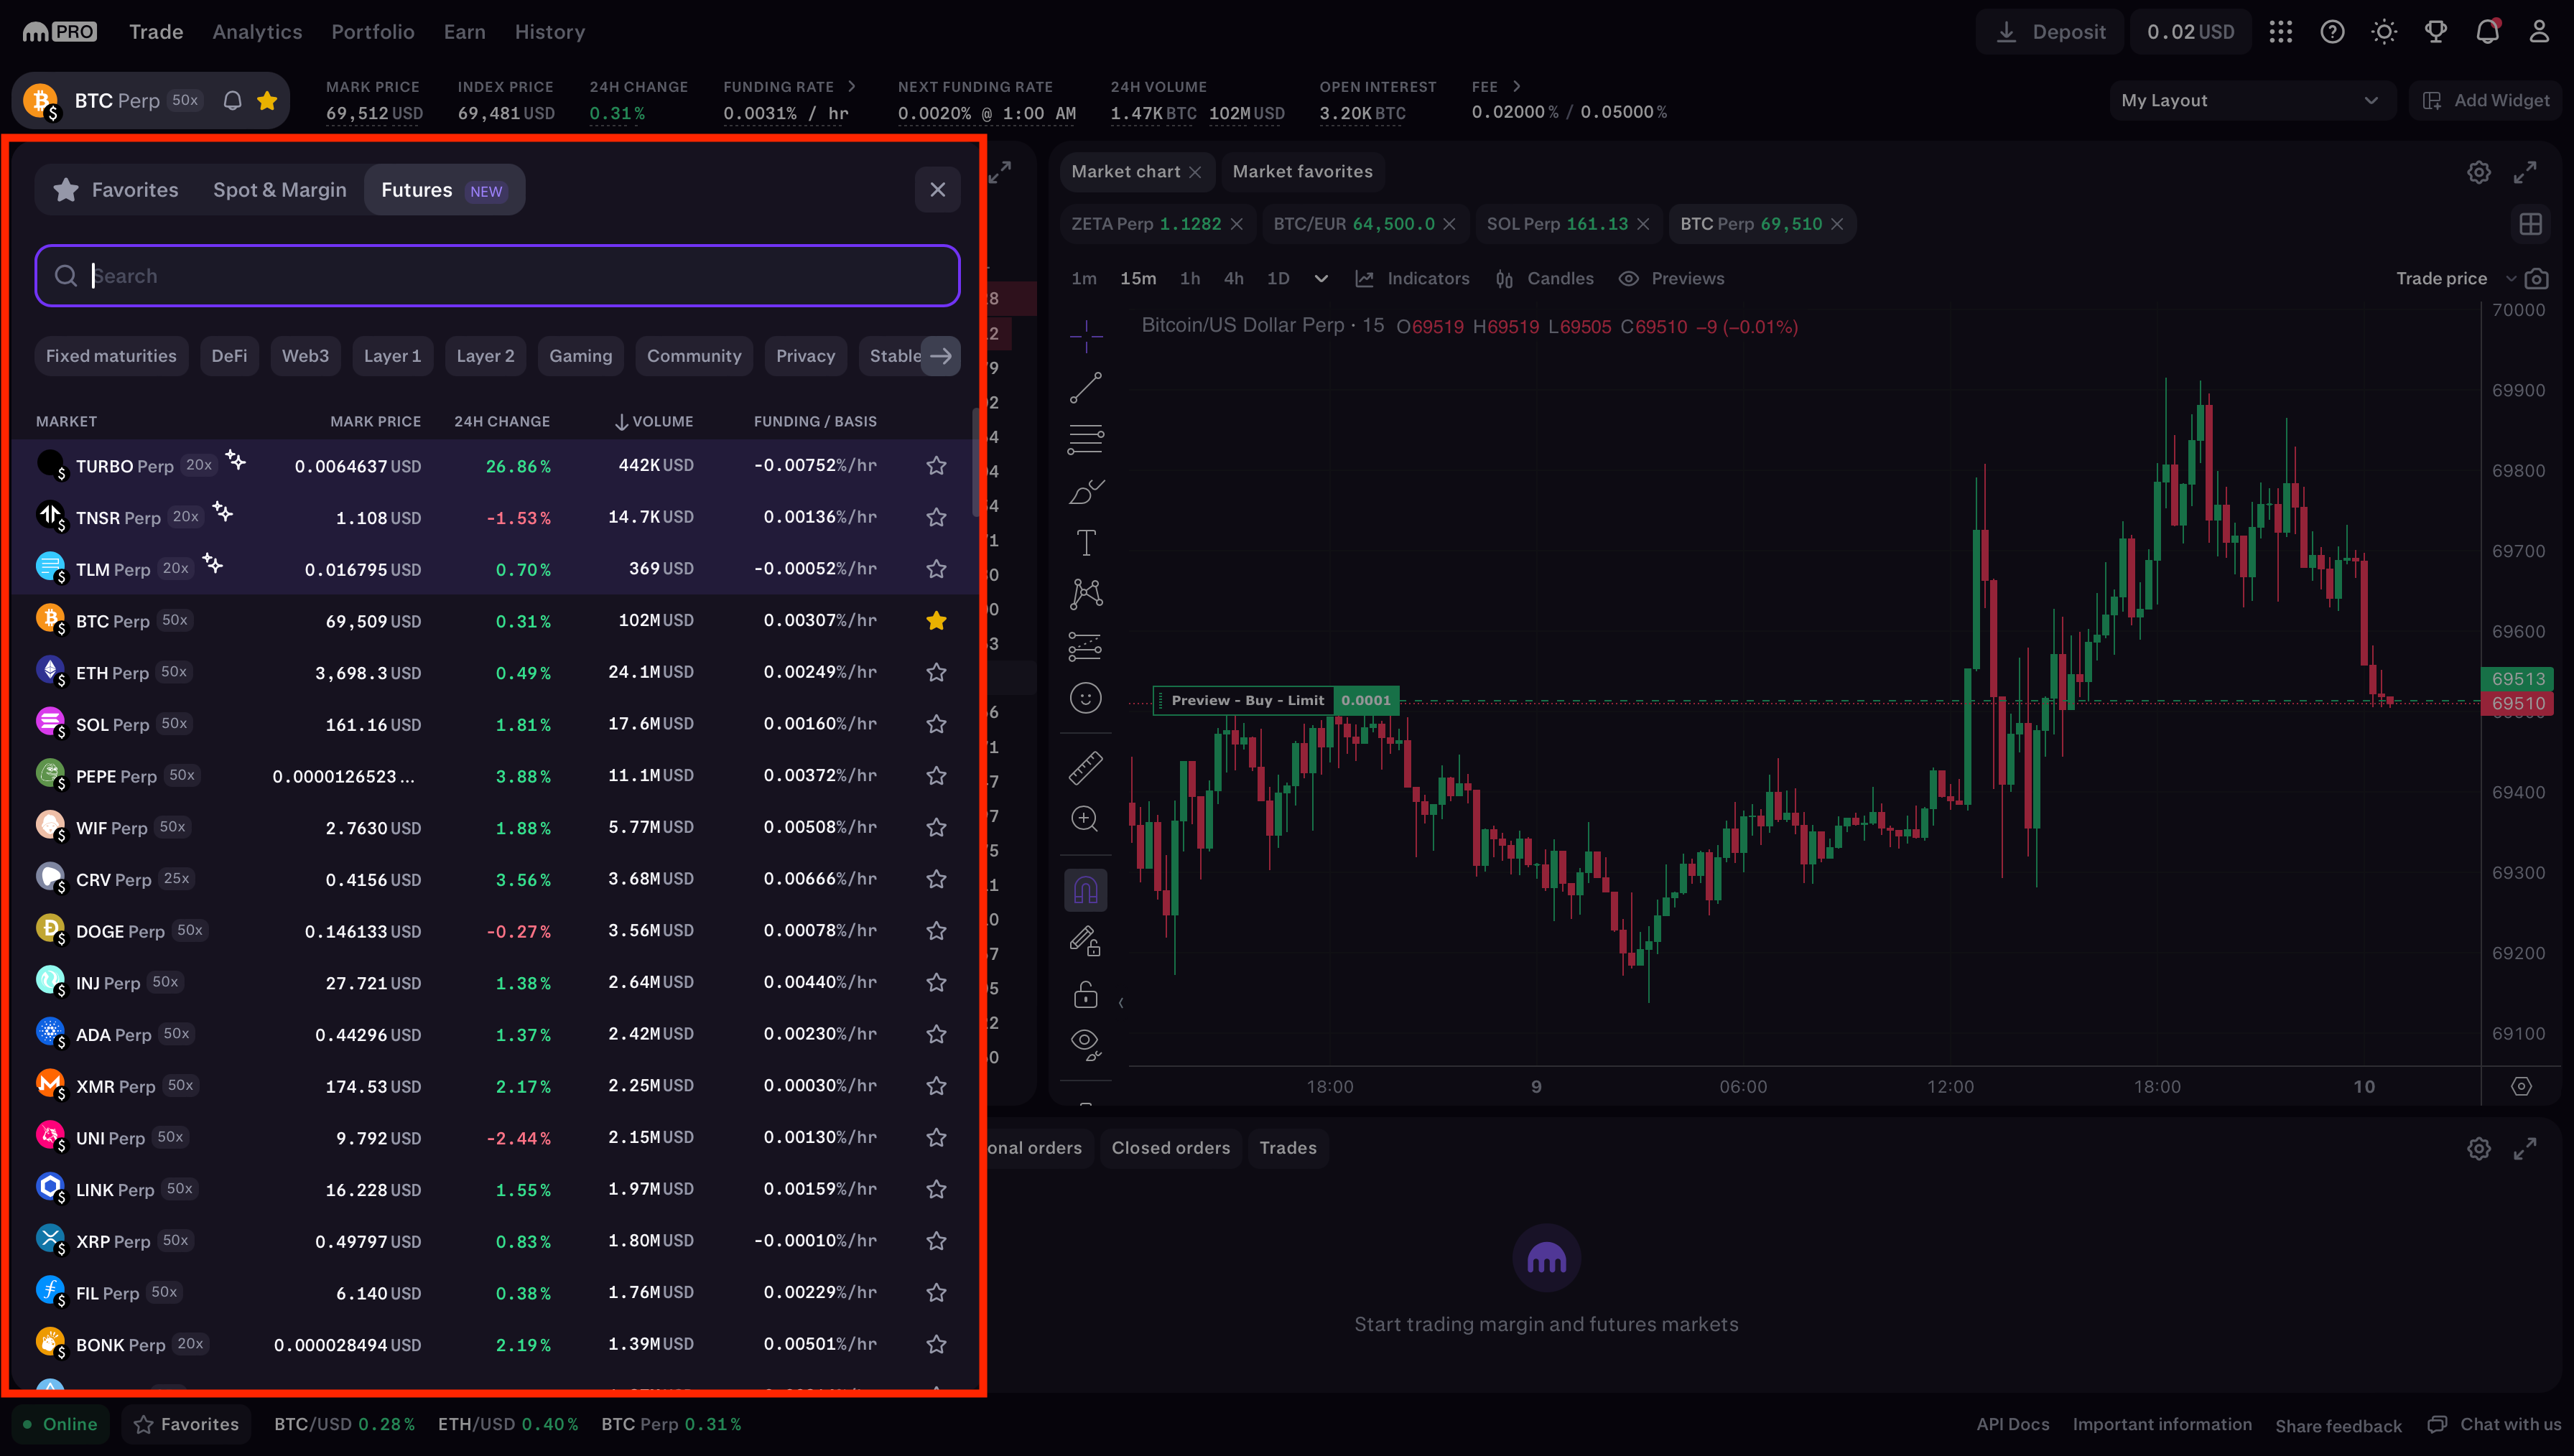Viewport: 2574px width, 1456px height.
Task: Toggle stay in drawing mode
Action: (x=1085, y=941)
